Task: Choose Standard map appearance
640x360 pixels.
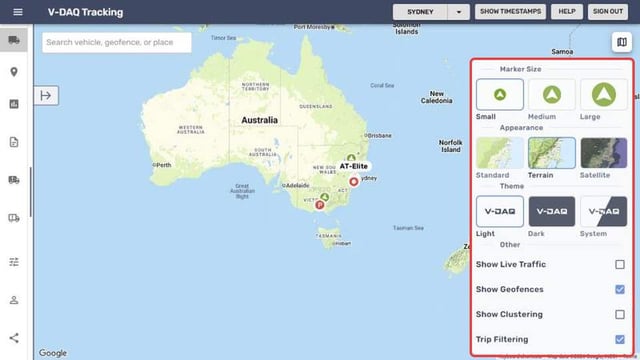Action: point(500,153)
